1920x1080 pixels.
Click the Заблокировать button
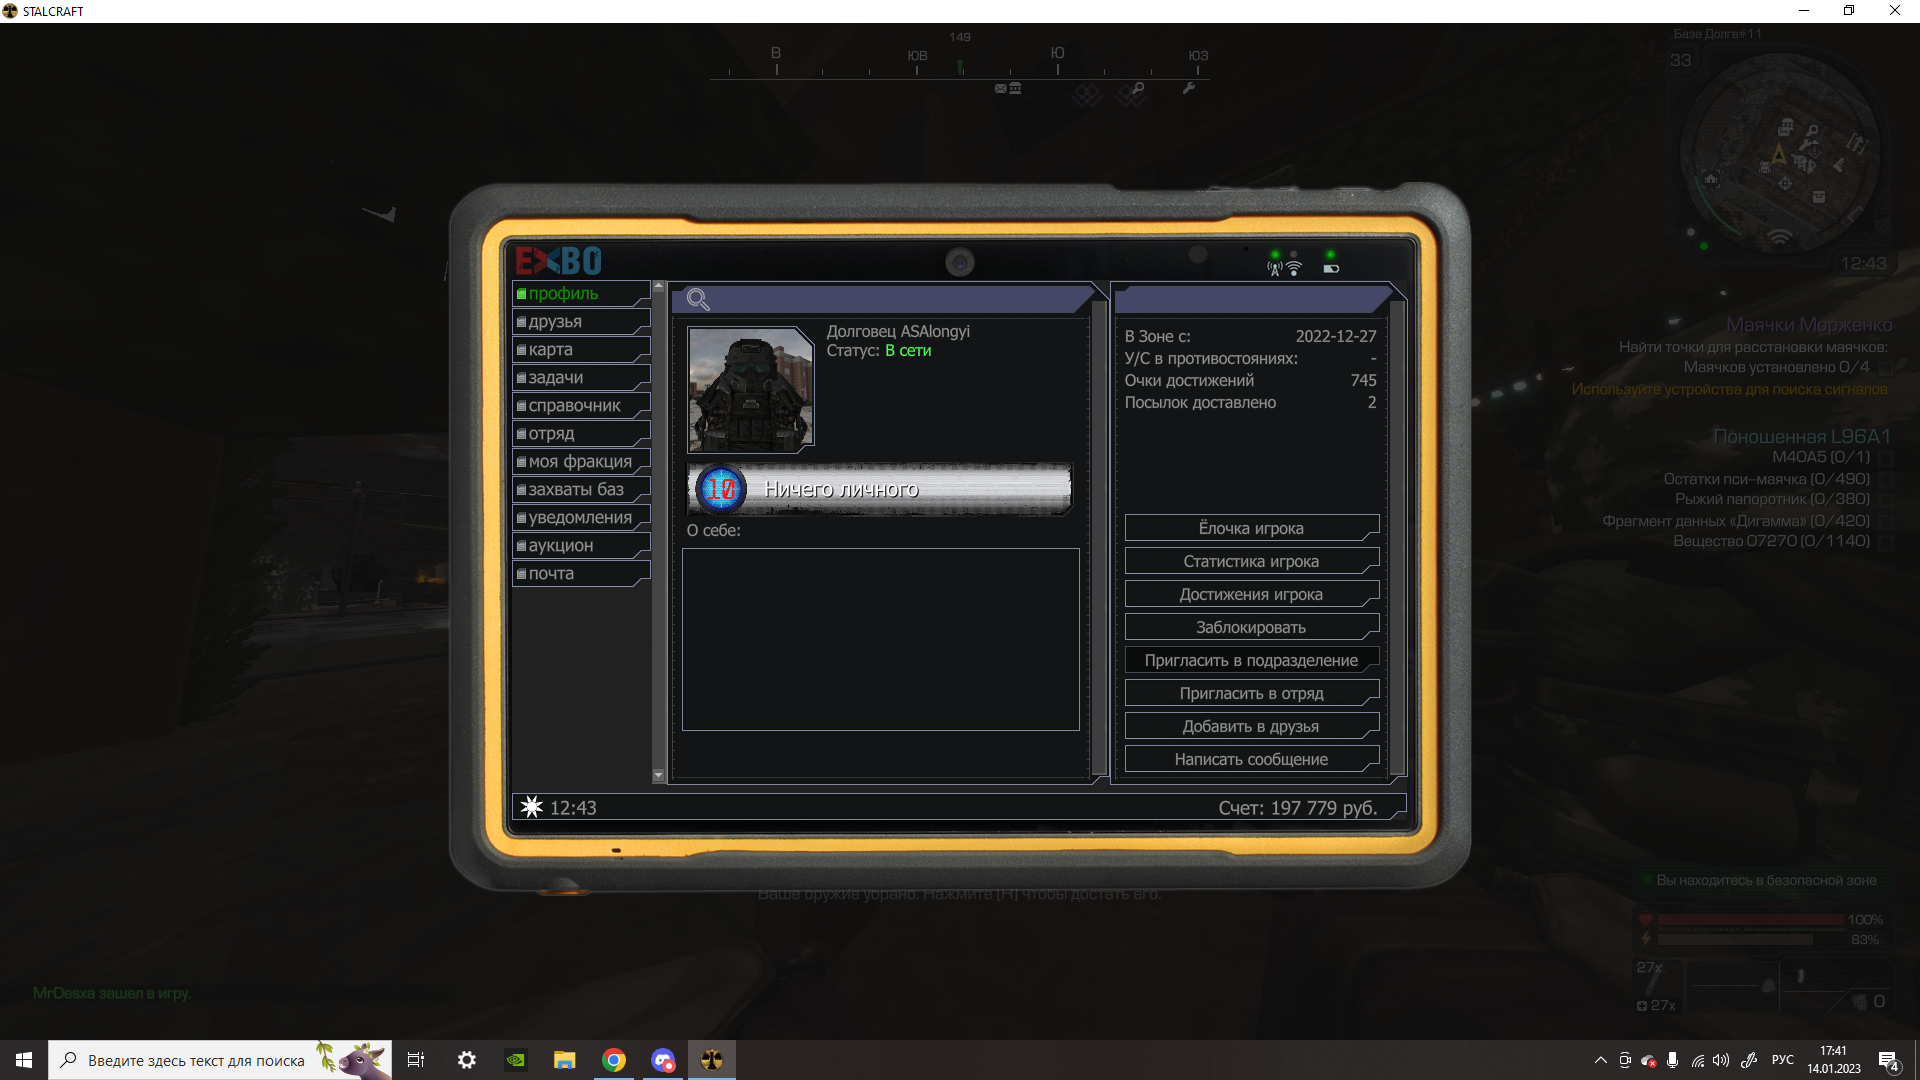pos(1251,627)
